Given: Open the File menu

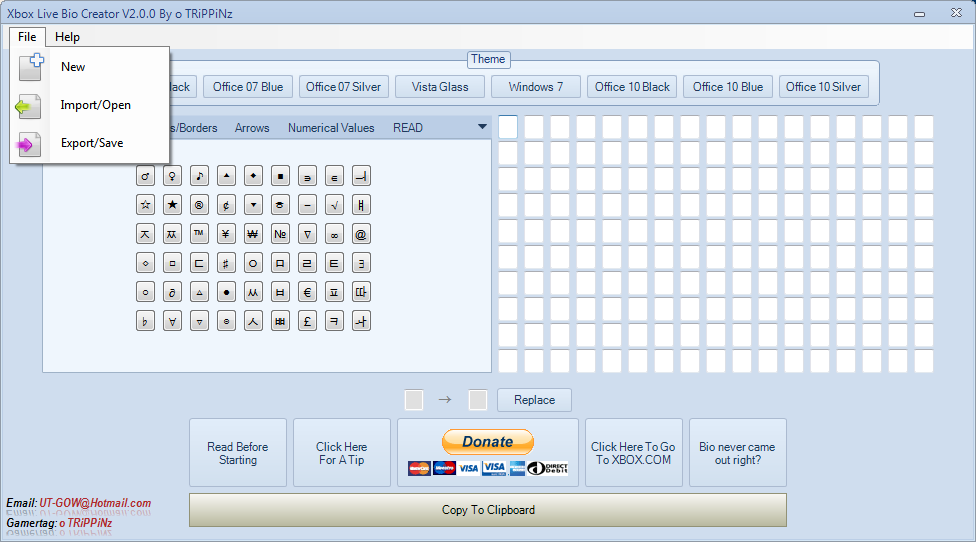Looking at the screenshot, I should (27, 37).
